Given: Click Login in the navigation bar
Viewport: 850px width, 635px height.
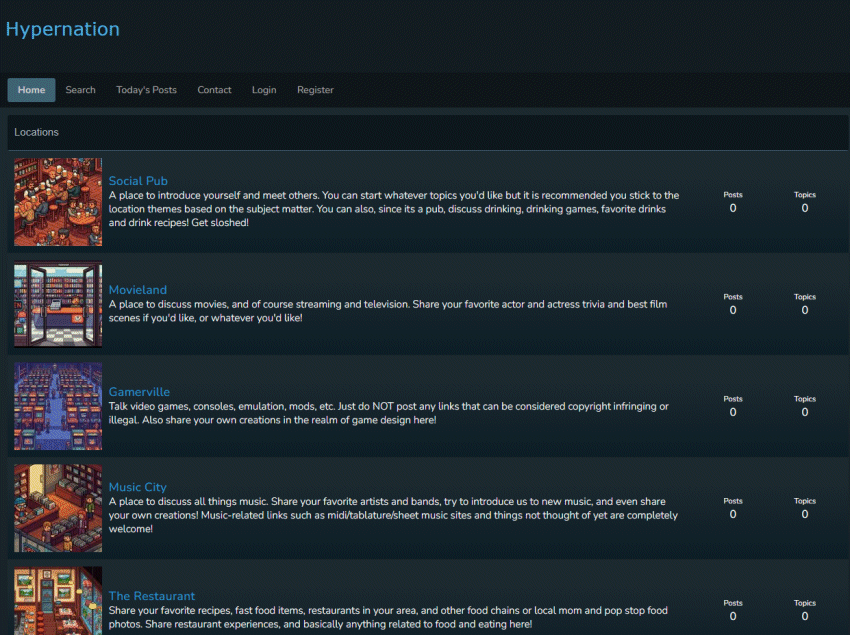Looking at the screenshot, I should (264, 90).
